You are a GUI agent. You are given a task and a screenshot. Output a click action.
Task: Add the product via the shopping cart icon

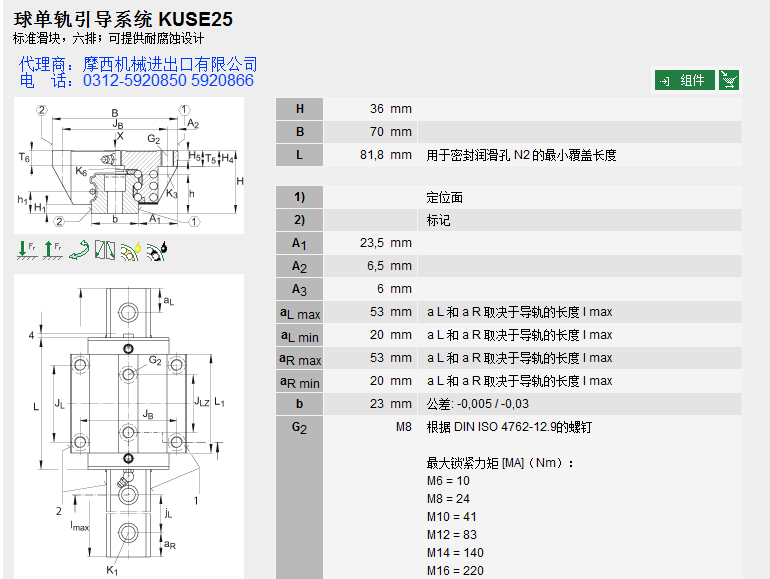pos(730,80)
